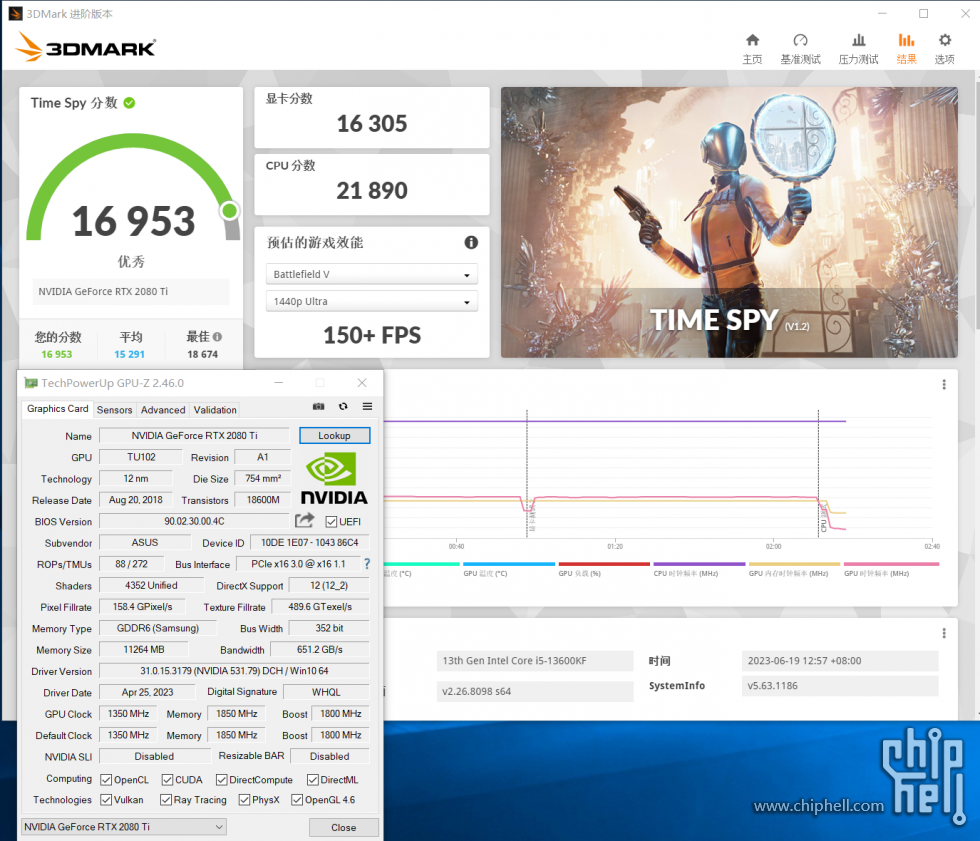Viewport: 980px width, 841px height.
Task: Click the CPU 分数 score 21 890
Action: [x=372, y=191]
